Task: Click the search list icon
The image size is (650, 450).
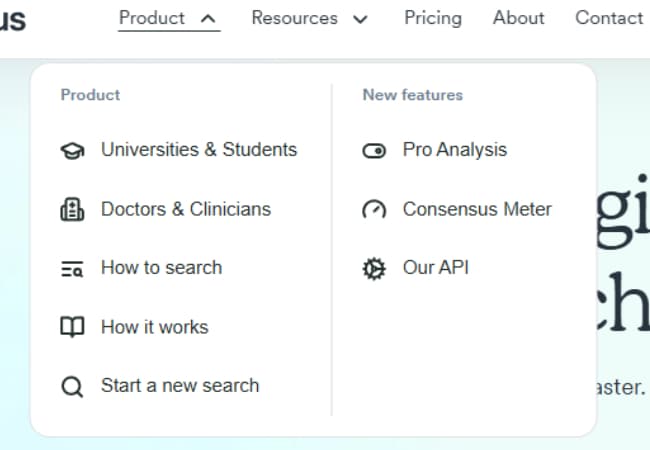Action: coord(73,269)
